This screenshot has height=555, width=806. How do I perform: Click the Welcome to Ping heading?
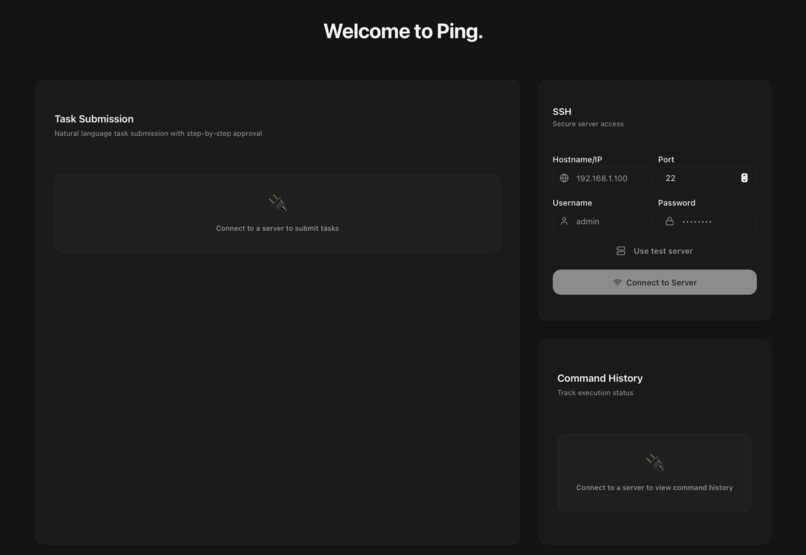403,31
